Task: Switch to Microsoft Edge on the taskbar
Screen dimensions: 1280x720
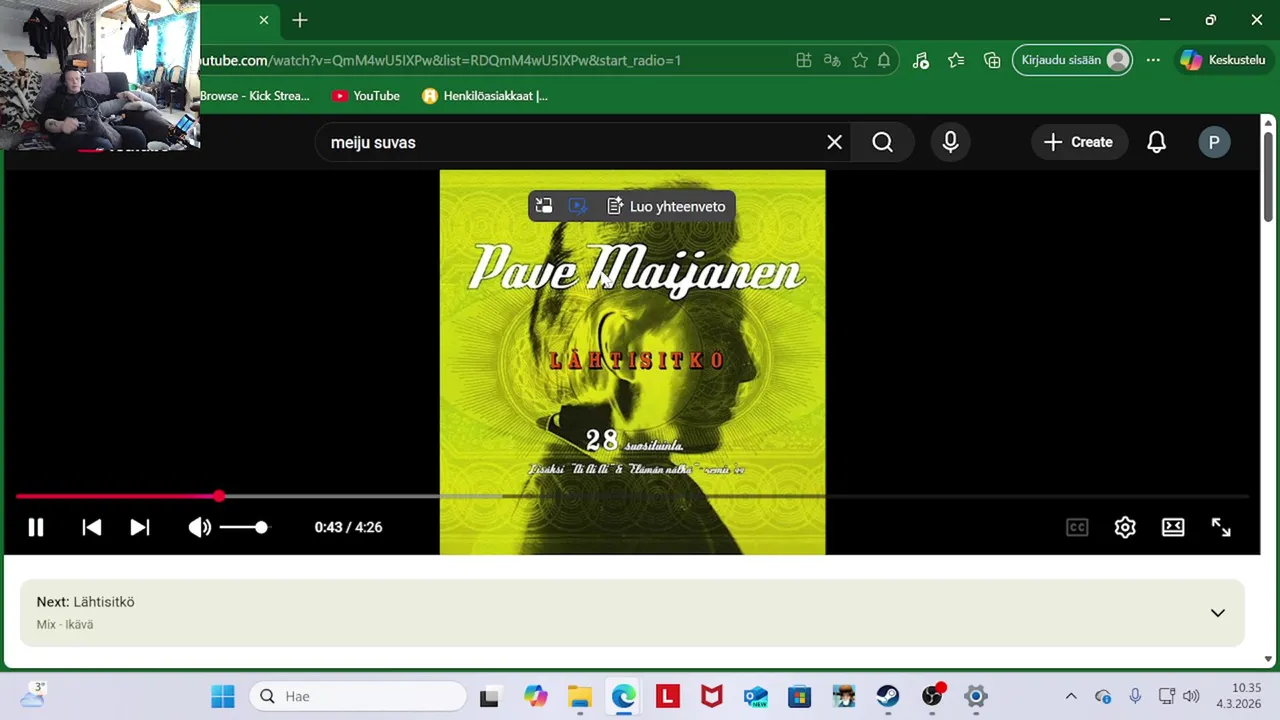Action: 624,696
